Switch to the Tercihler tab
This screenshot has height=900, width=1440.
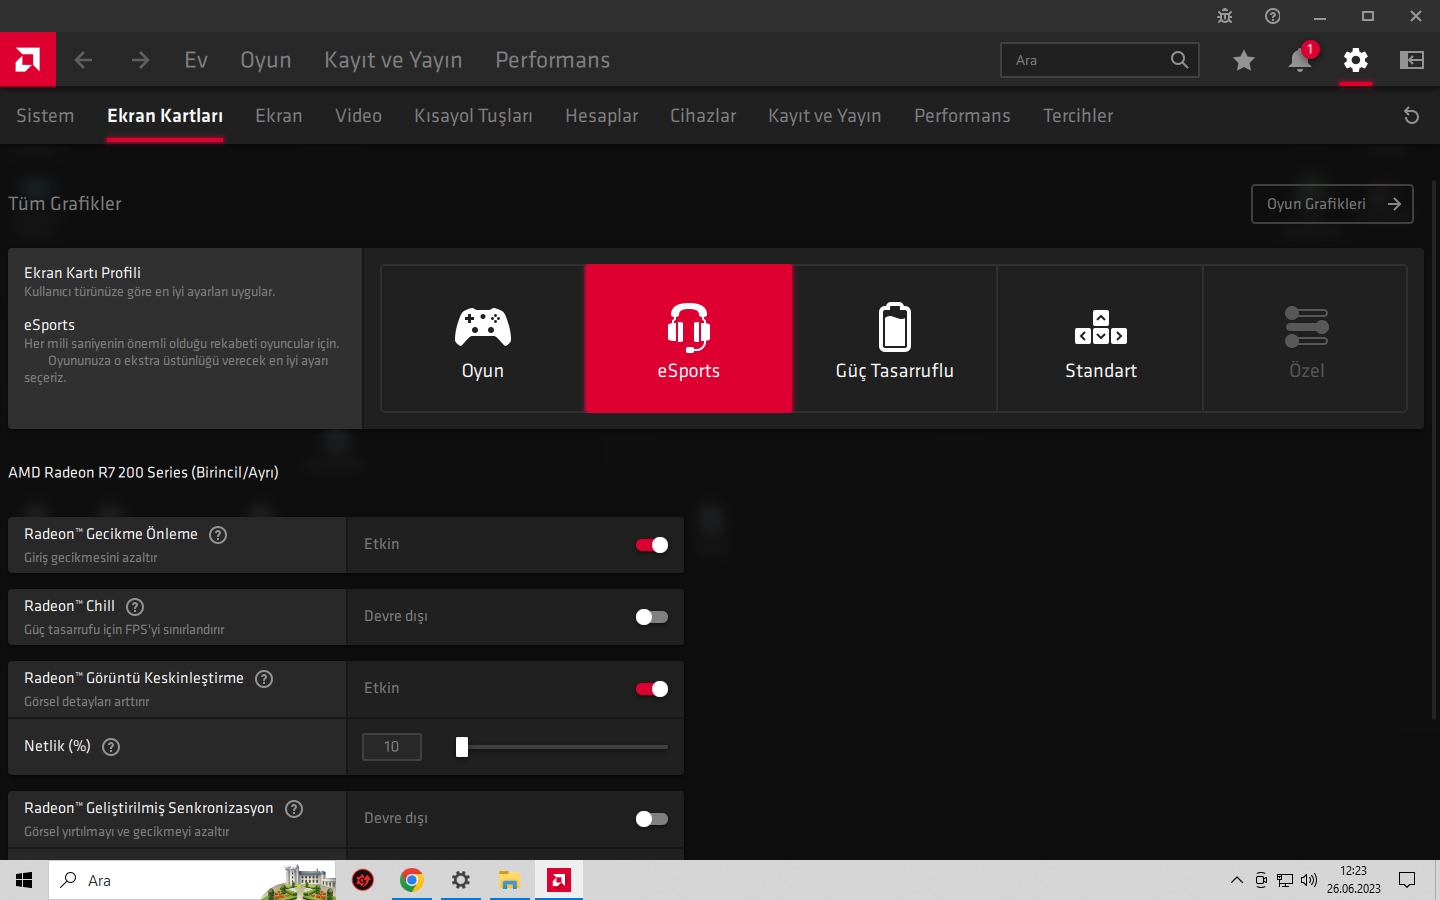pyautogui.click(x=1078, y=116)
